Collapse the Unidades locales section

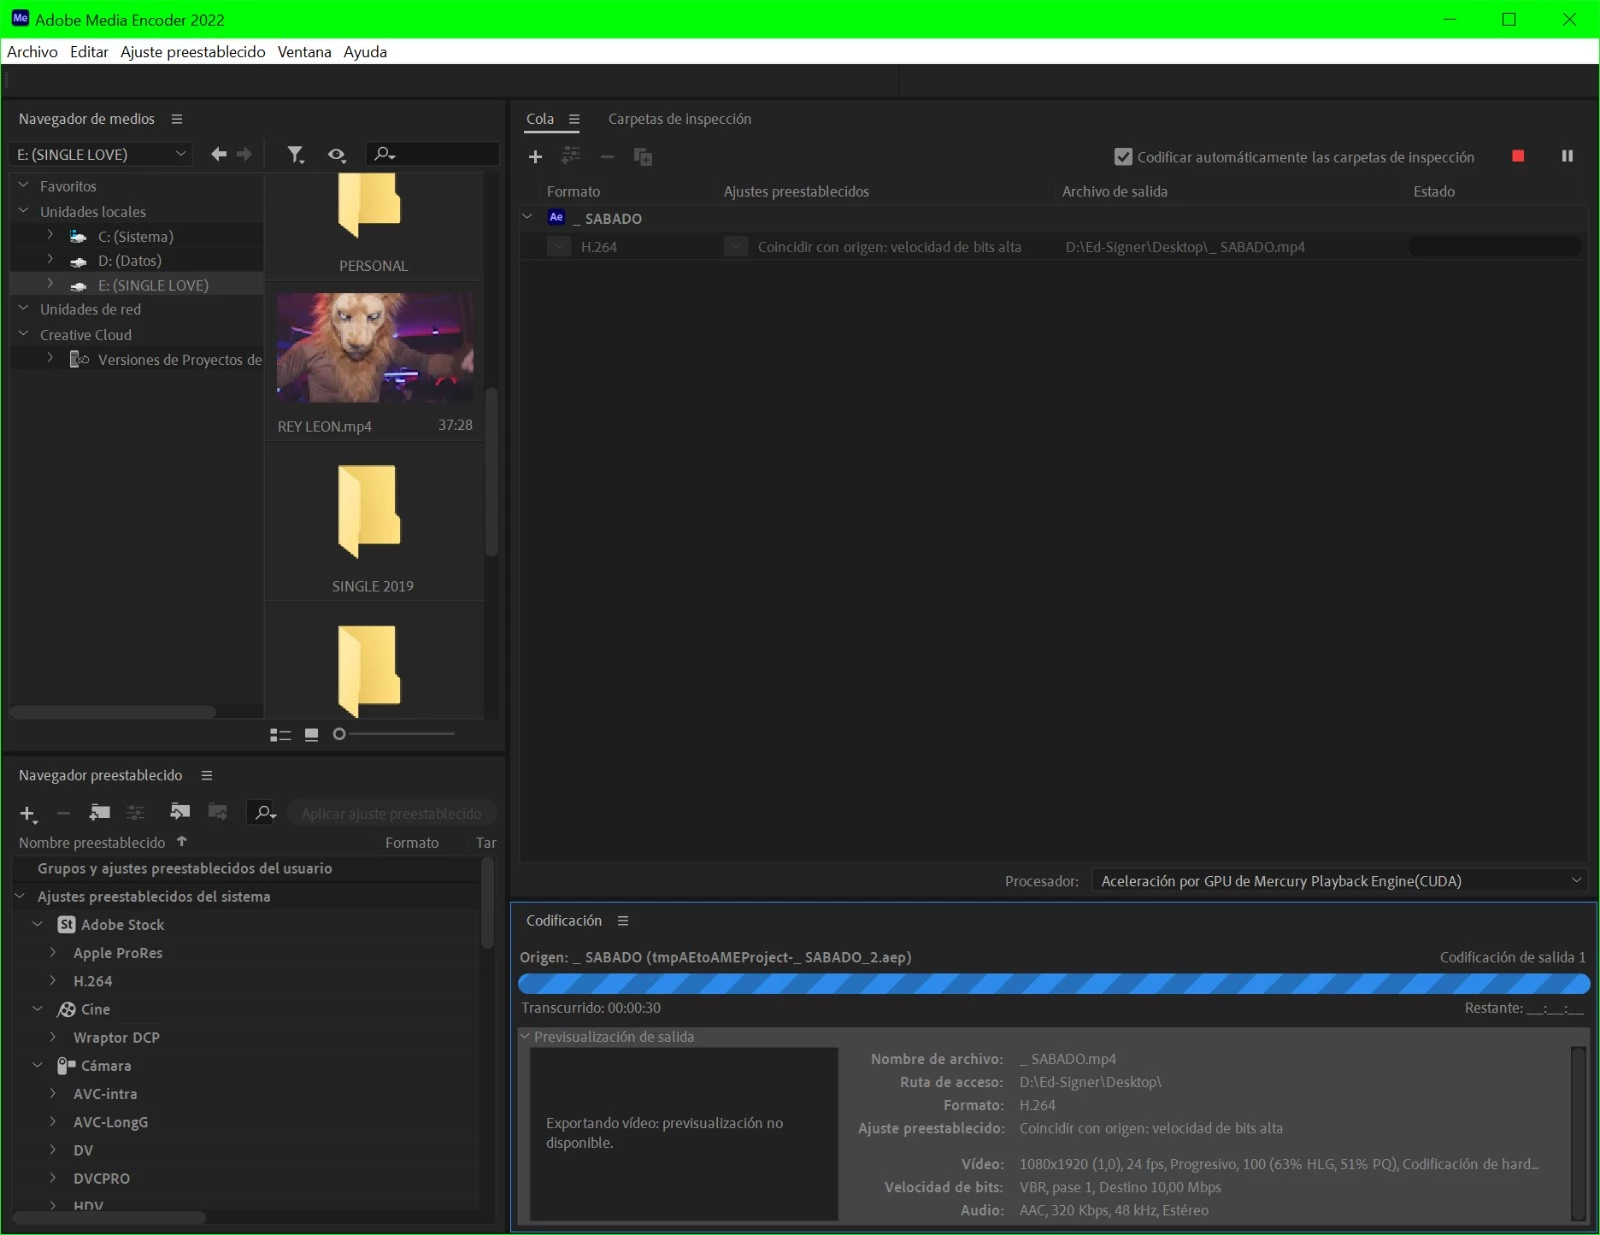tap(24, 211)
